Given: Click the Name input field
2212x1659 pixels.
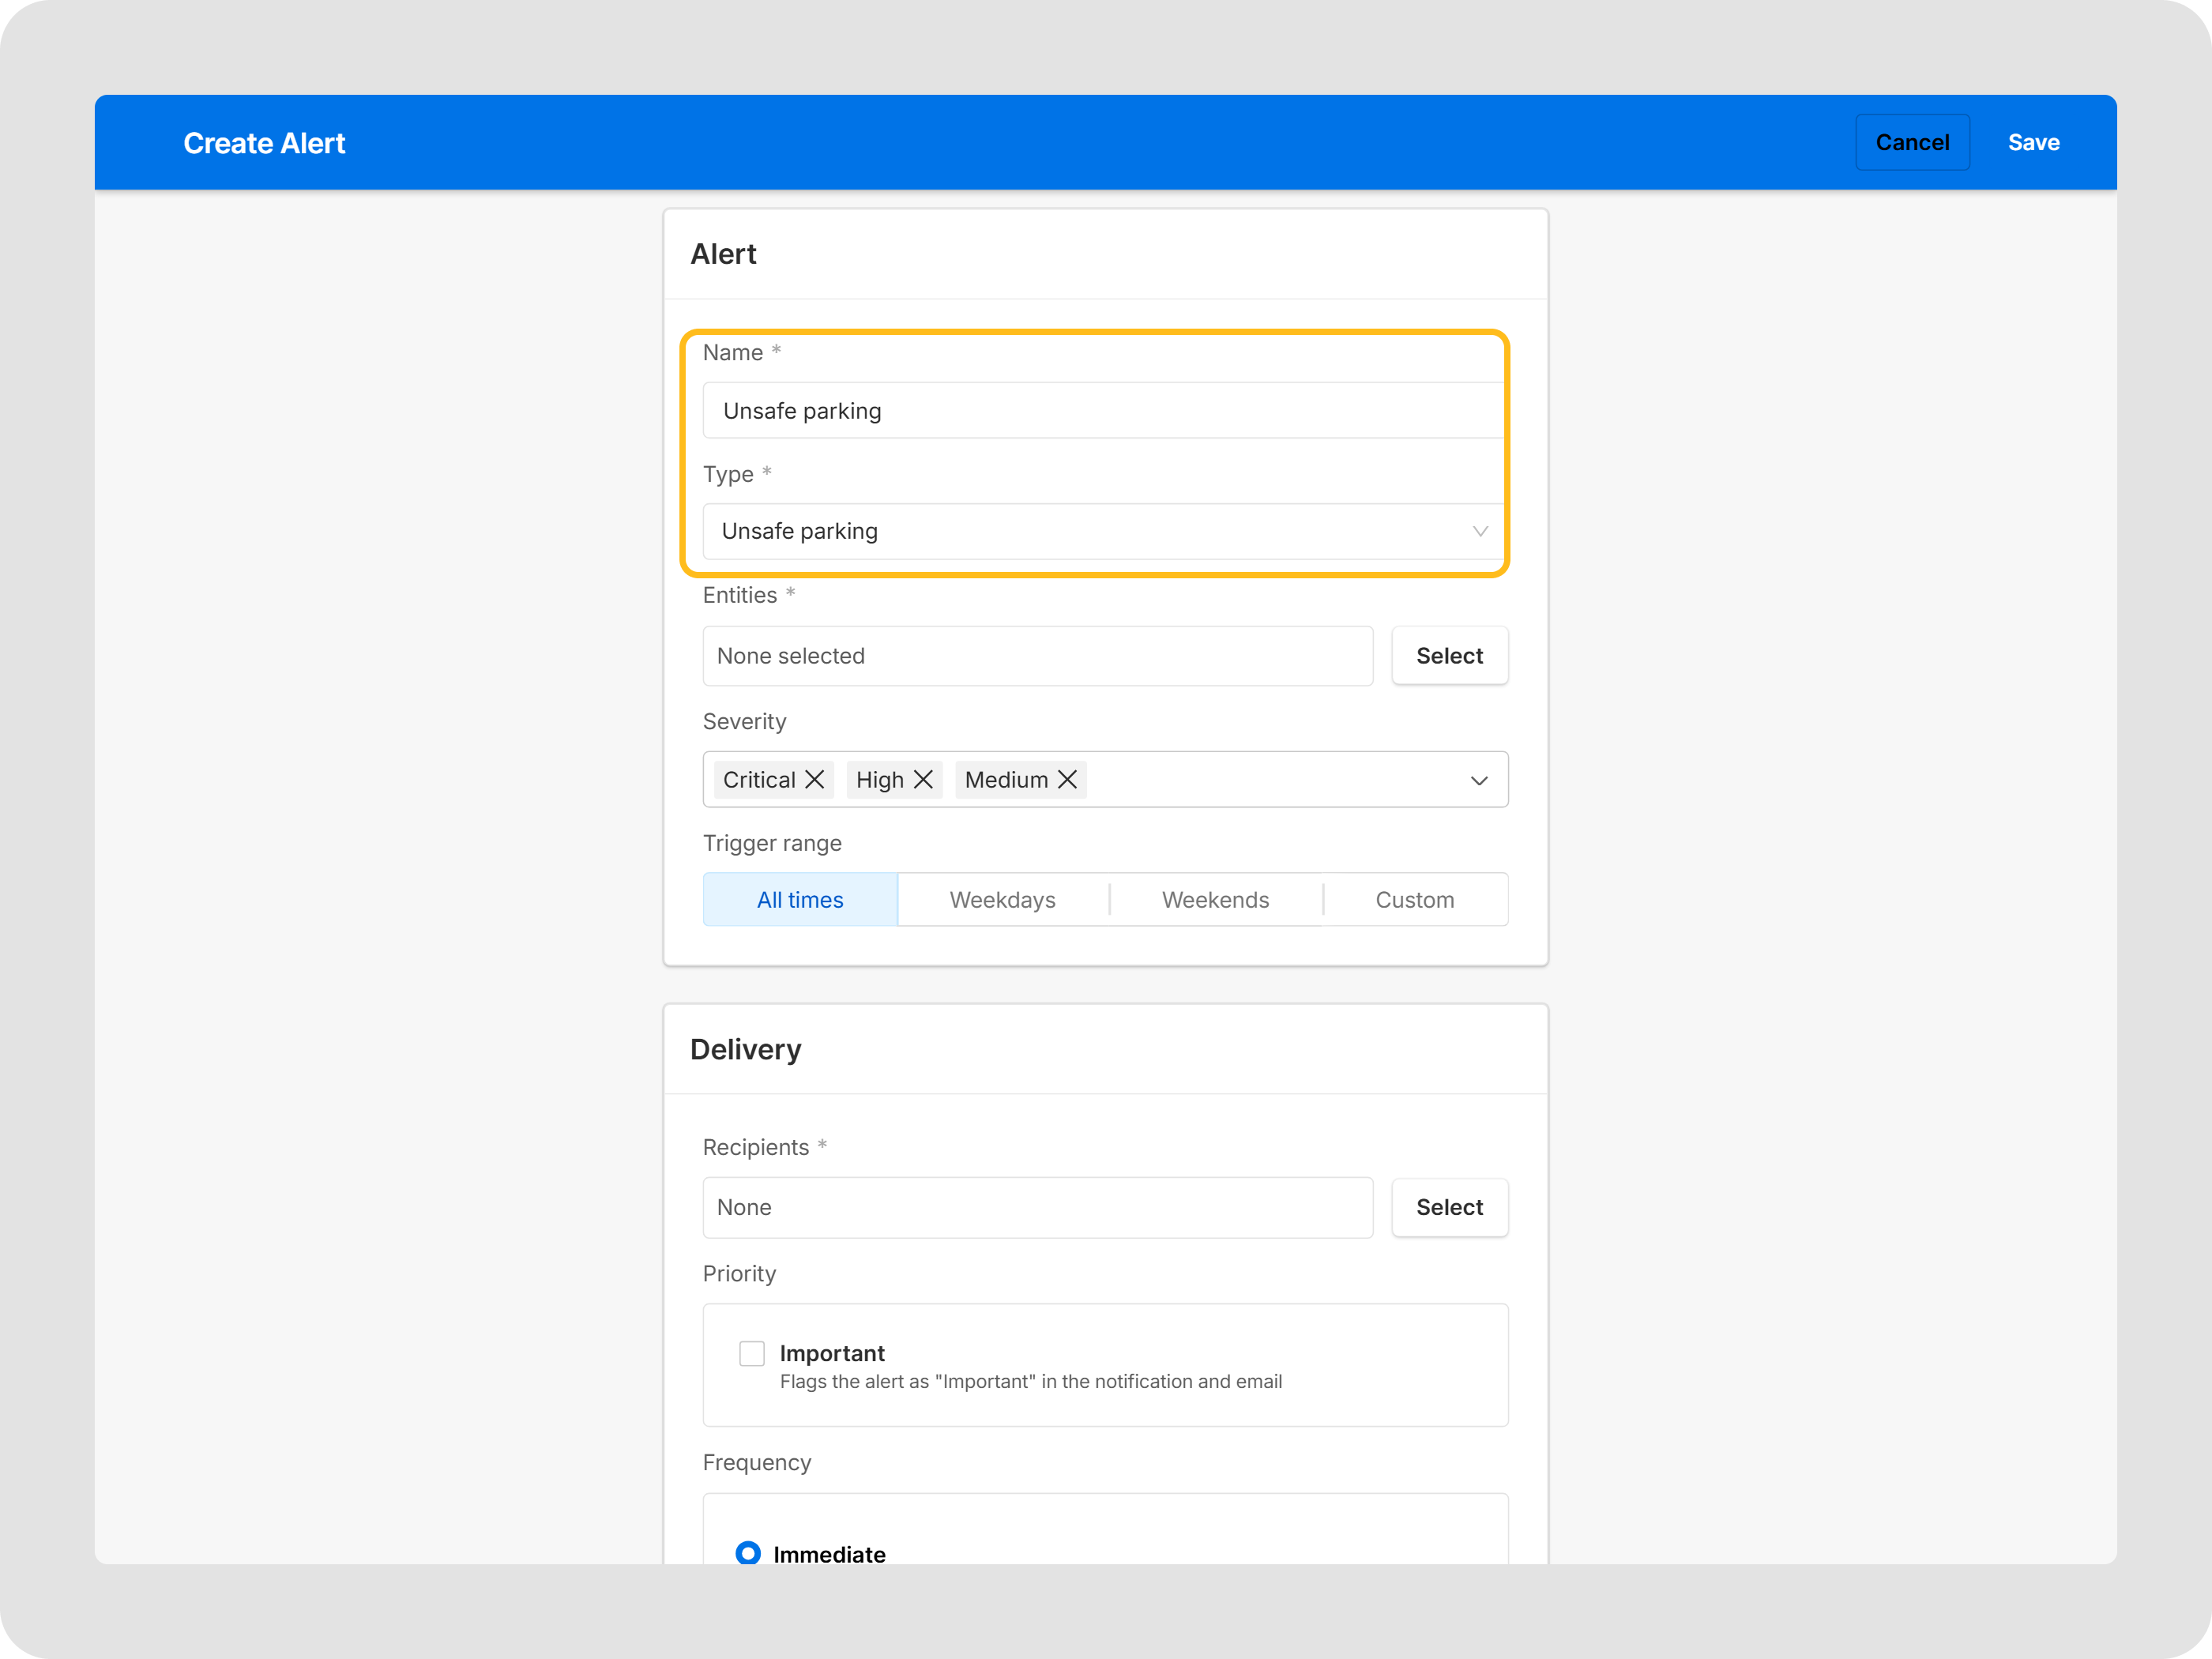Looking at the screenshot, I should (1100, 411).
